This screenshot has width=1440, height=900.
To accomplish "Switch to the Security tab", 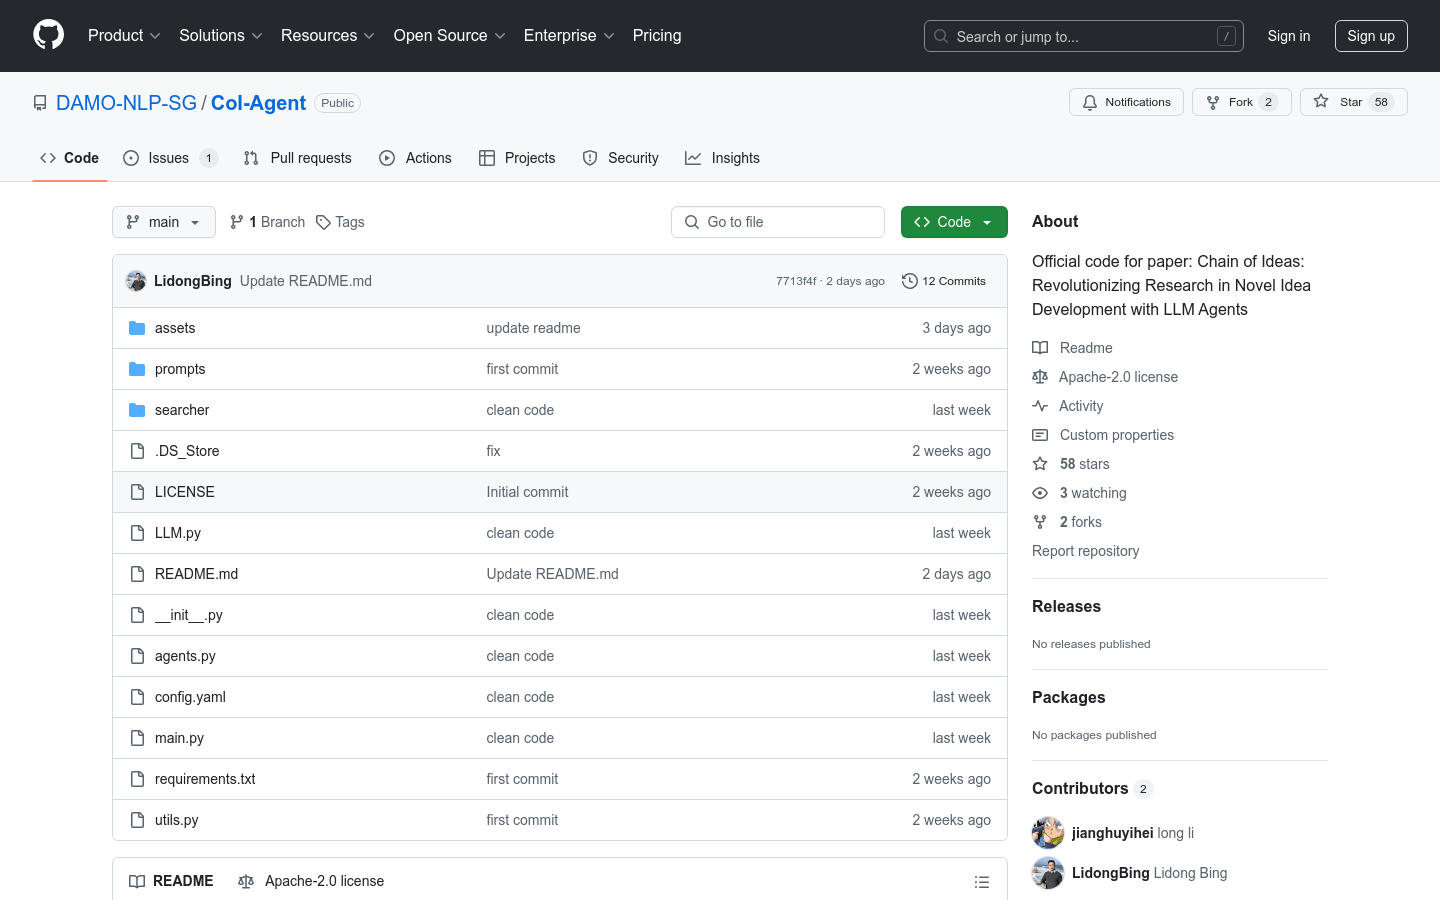I will [620, 158].
